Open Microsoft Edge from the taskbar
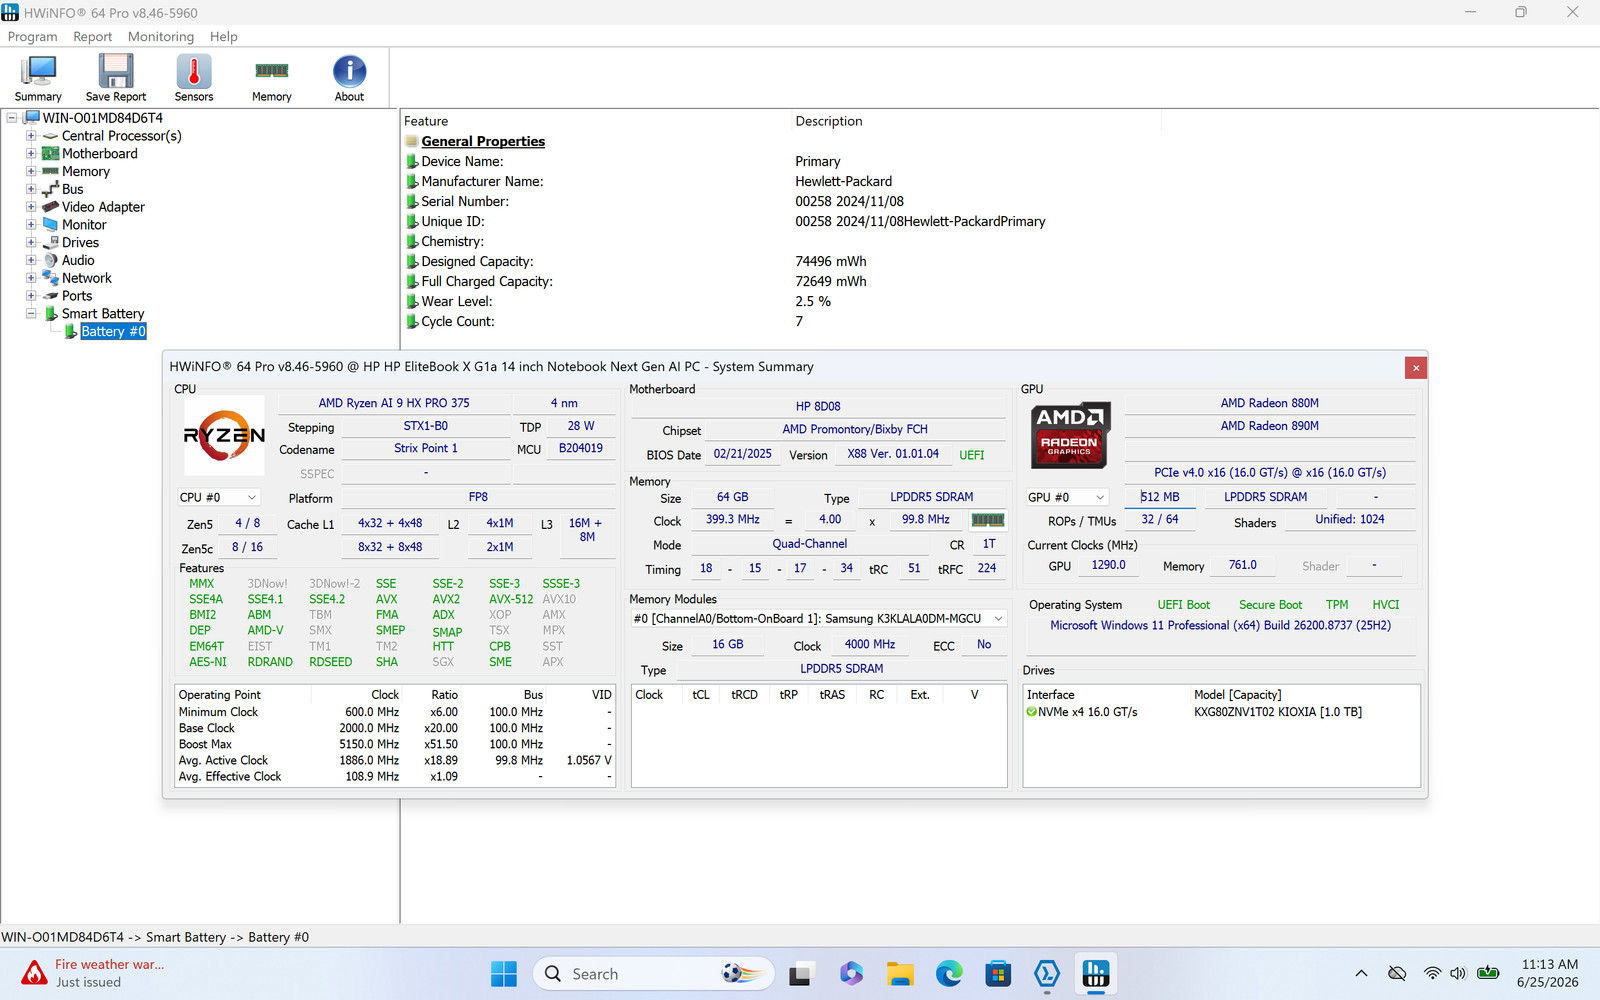The image size is (1600, 1000). coord(949,974)
